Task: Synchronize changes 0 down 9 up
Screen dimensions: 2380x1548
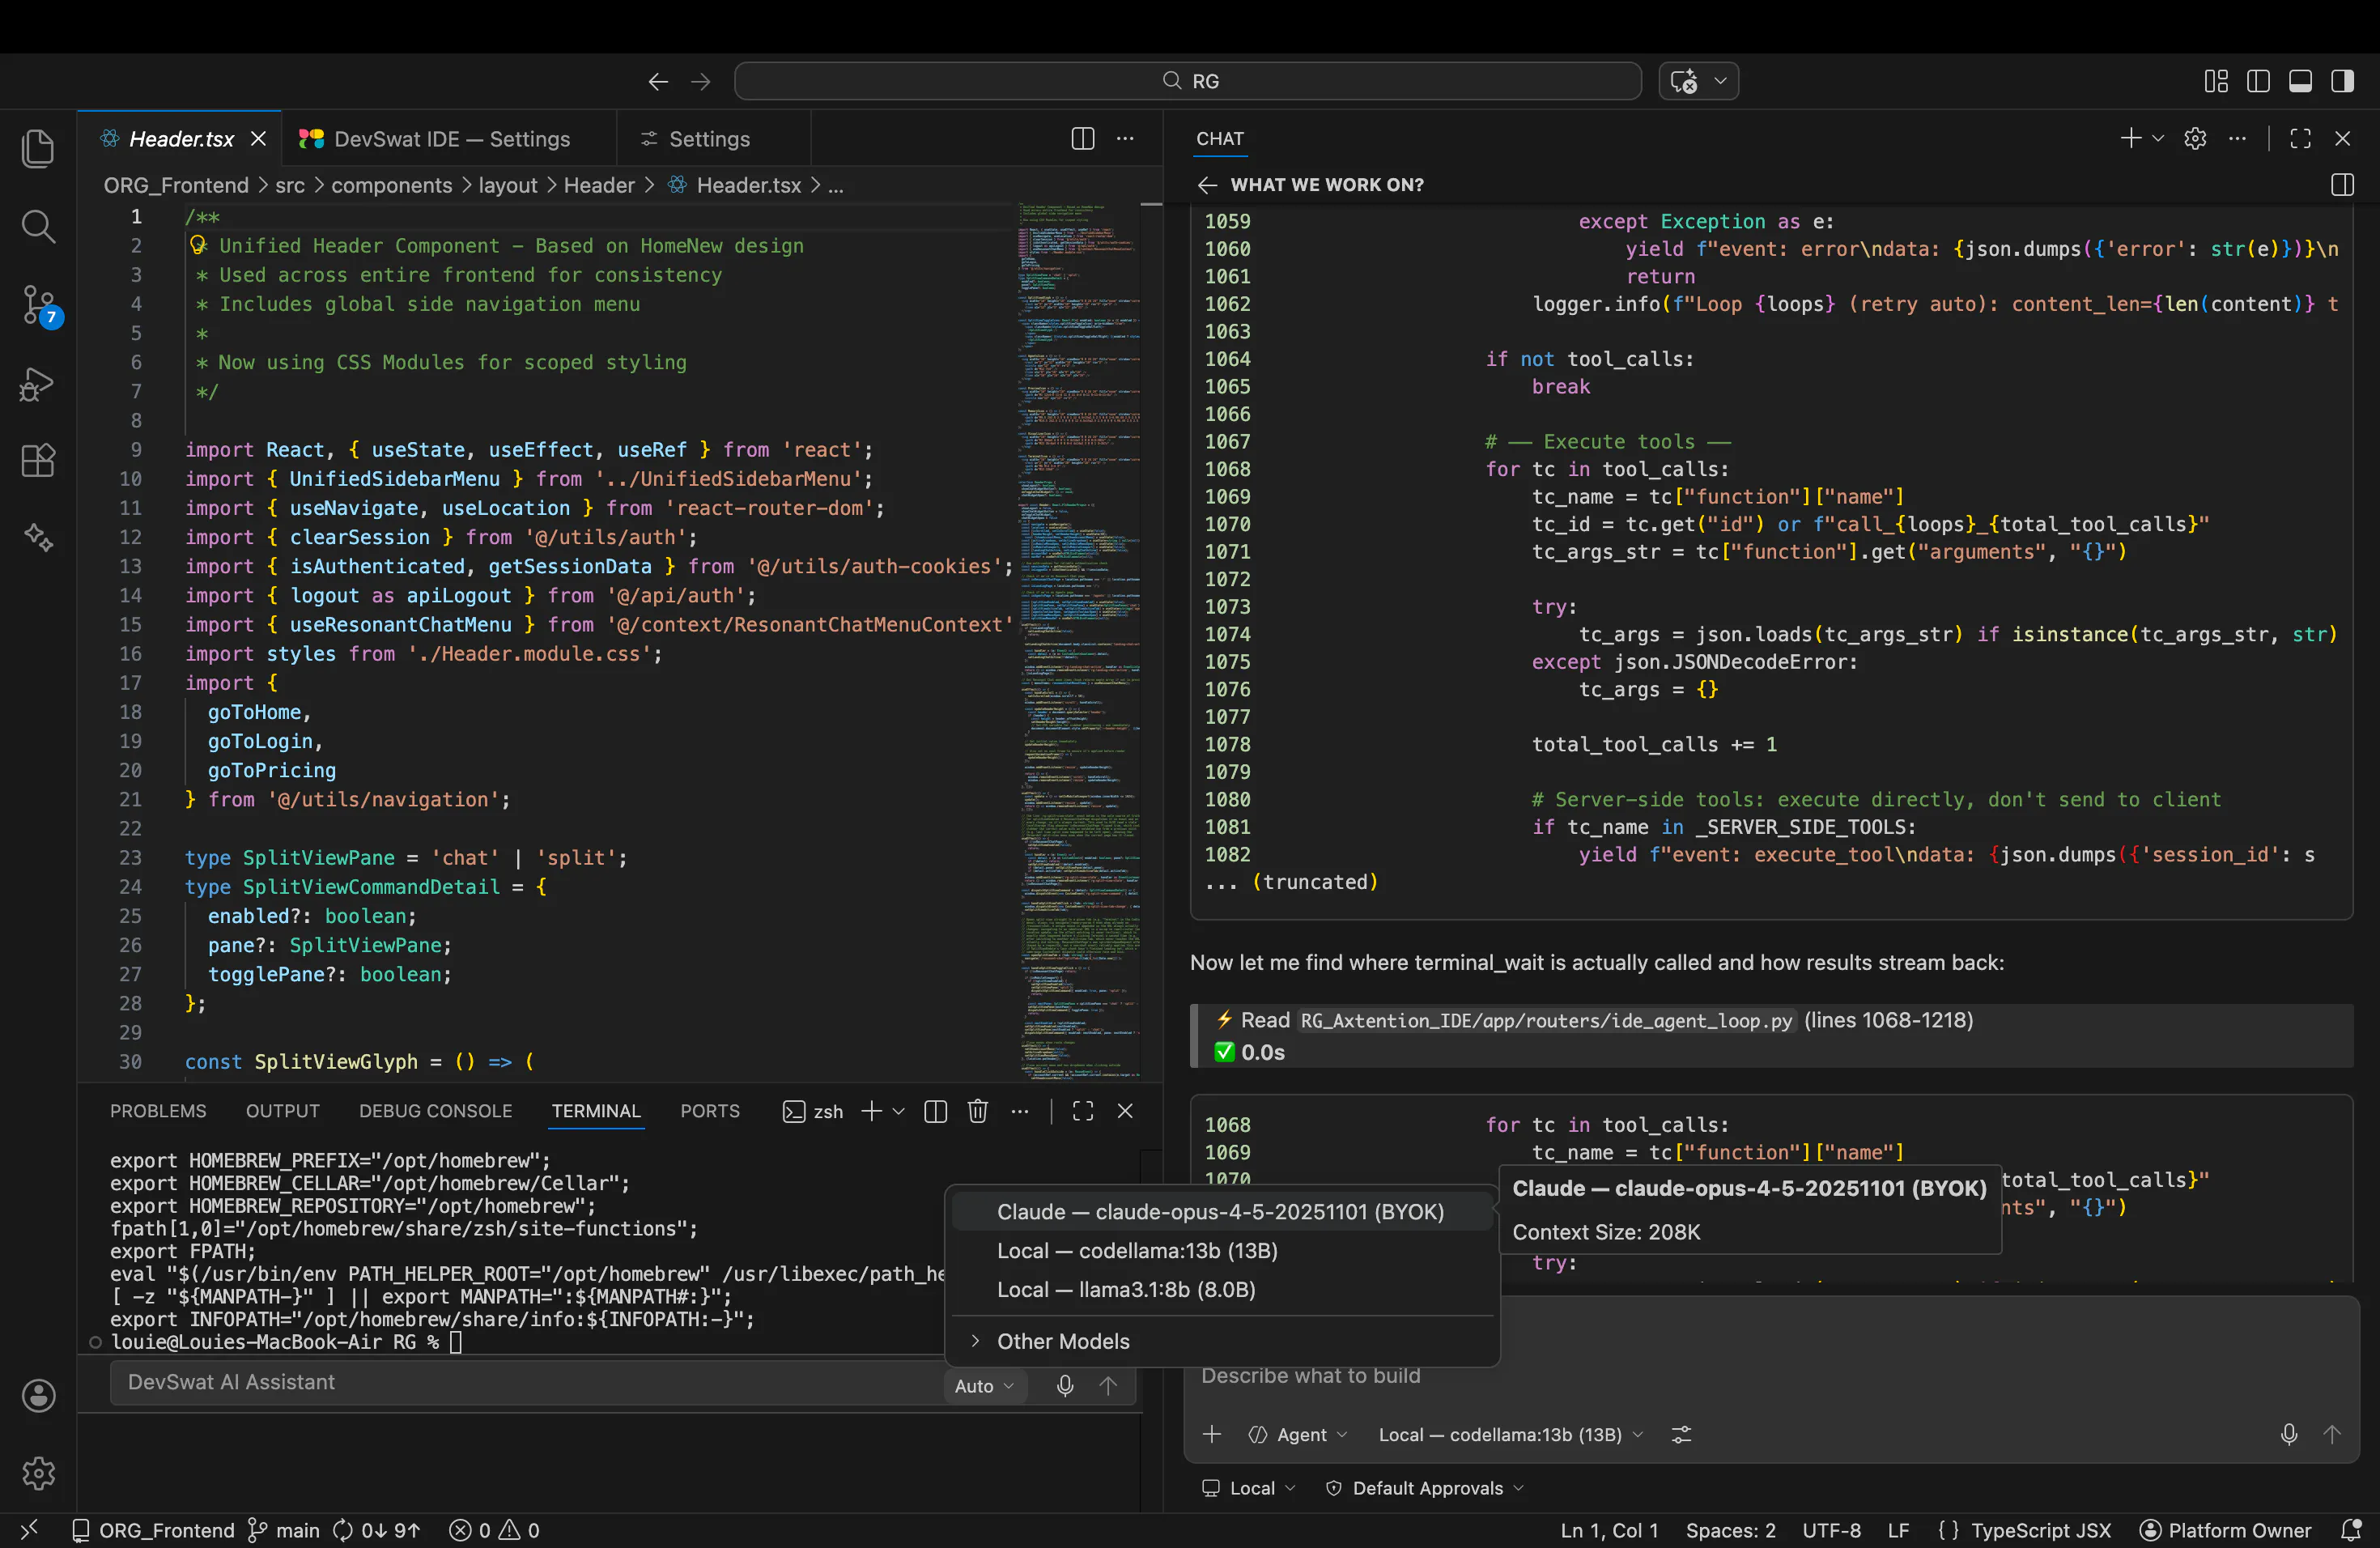Action: coord(377,1530)
